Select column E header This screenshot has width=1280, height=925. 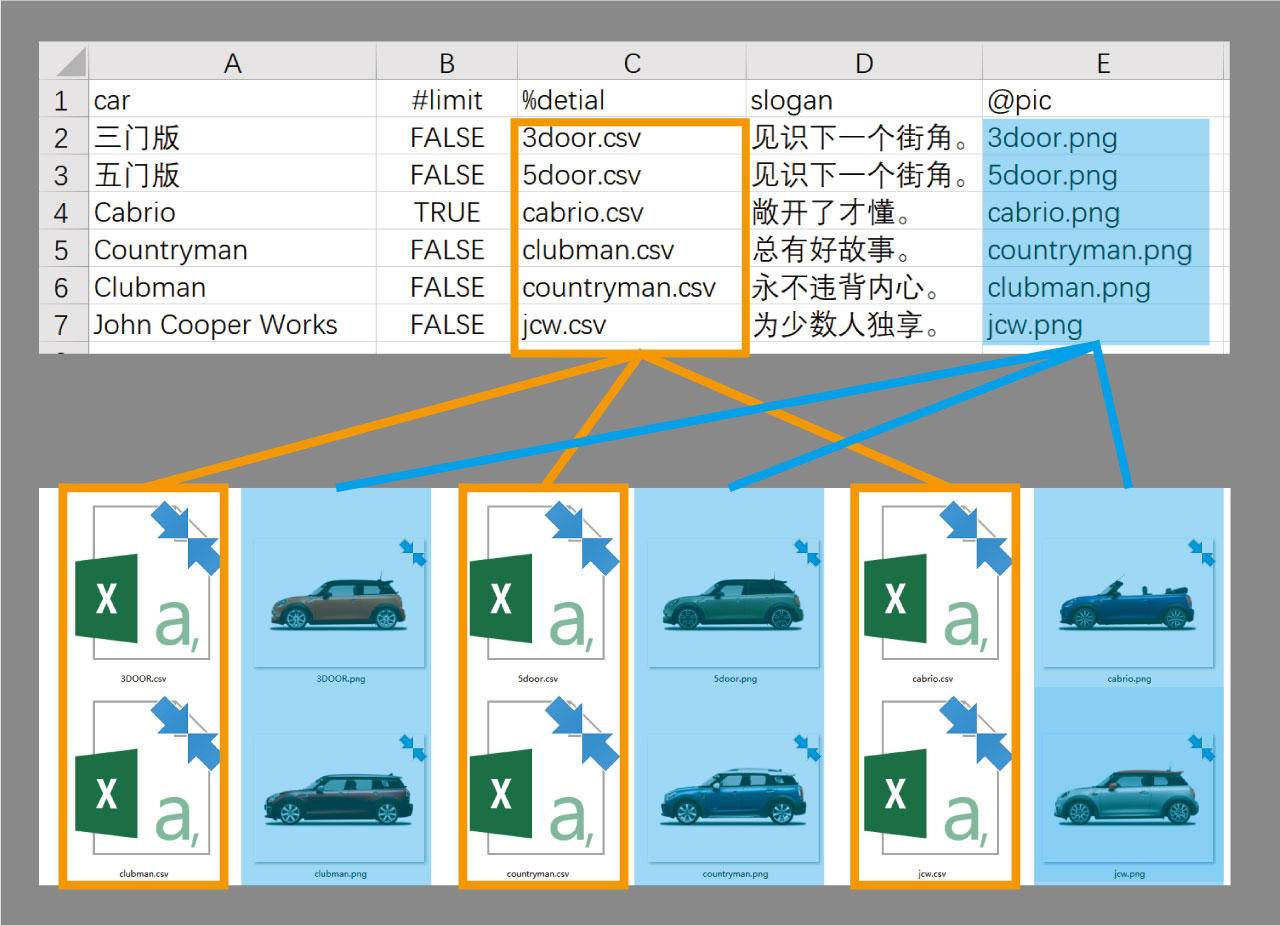[x=1103, y=62]
